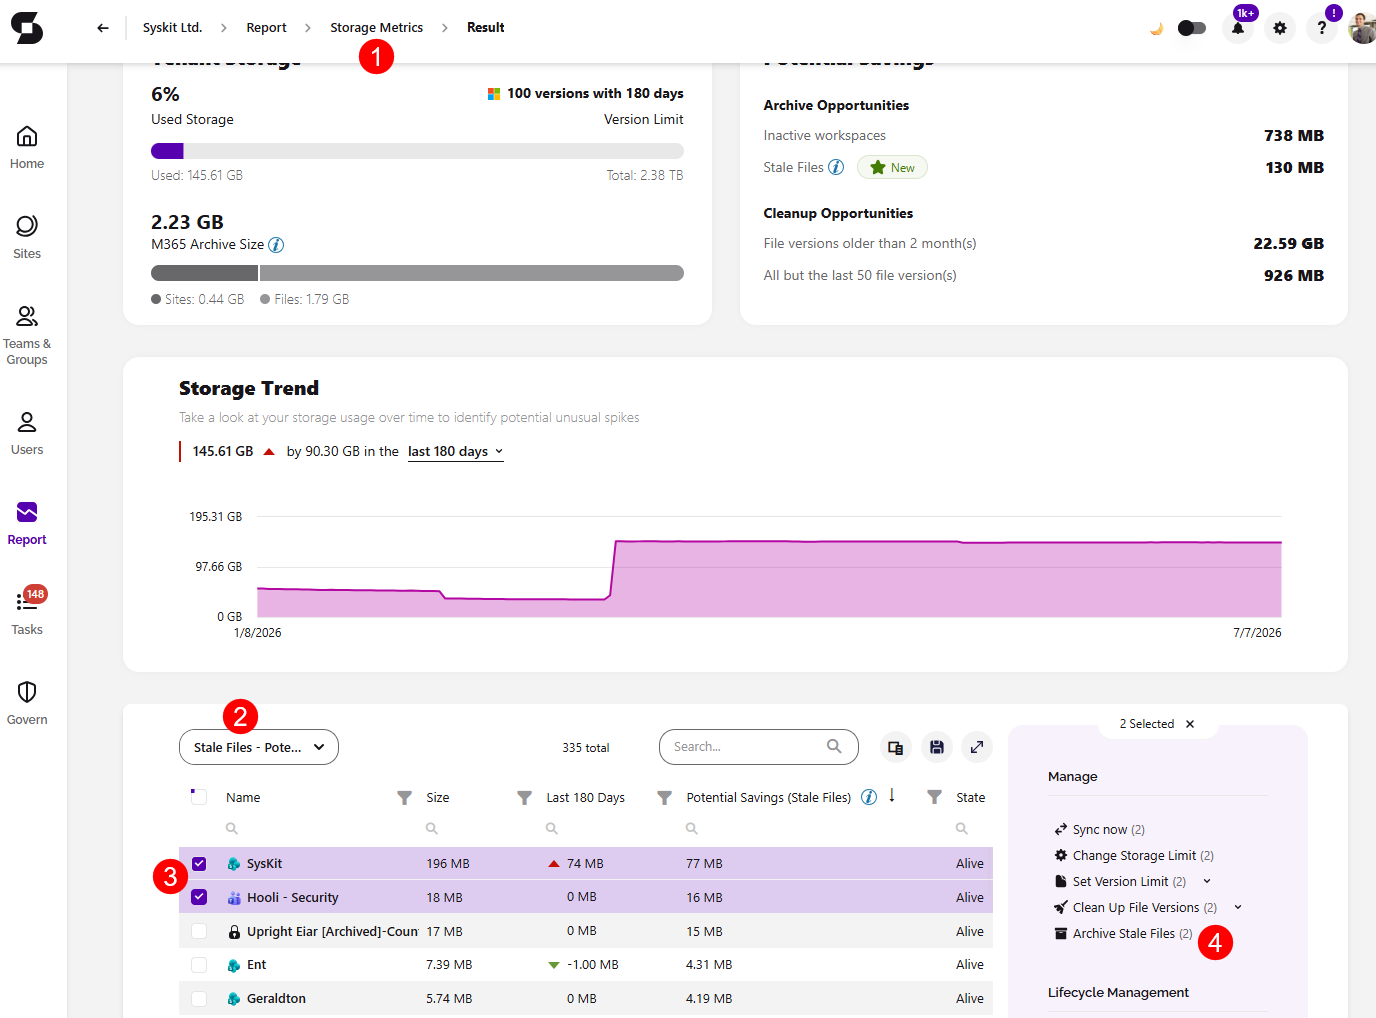Screen dimensions: 1376x1018
Task: Open the Report sidebar icon
Action: click(x=27, y=512)
